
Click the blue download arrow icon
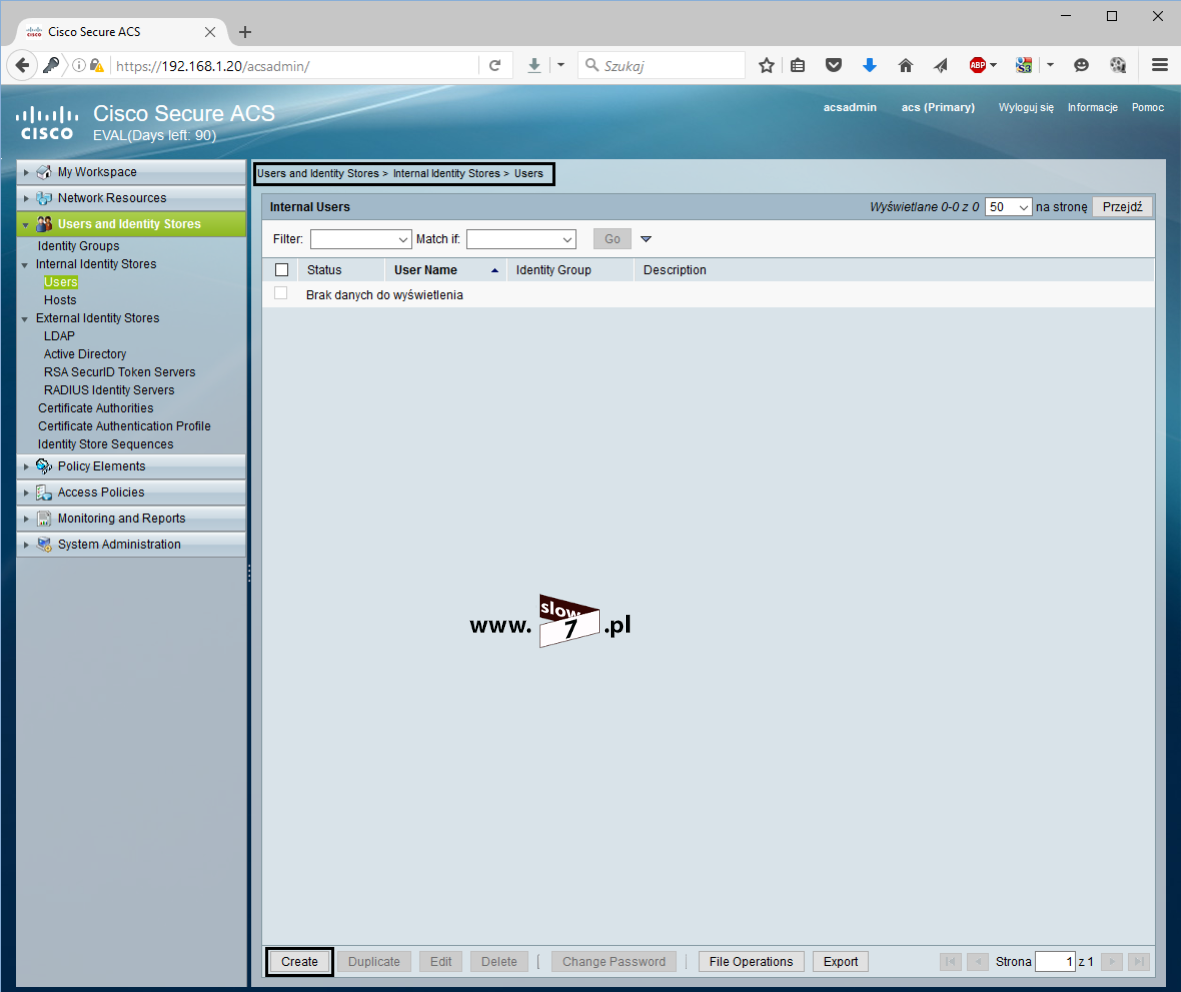(x=869, y=66)
